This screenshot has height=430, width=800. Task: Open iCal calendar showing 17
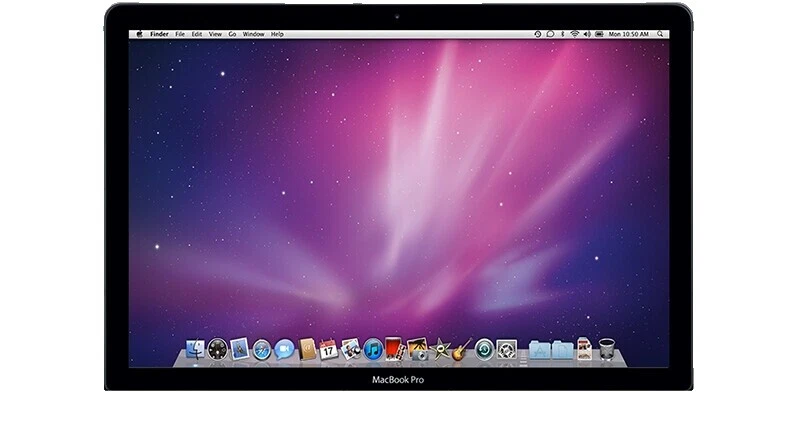(x=328, y=349)
